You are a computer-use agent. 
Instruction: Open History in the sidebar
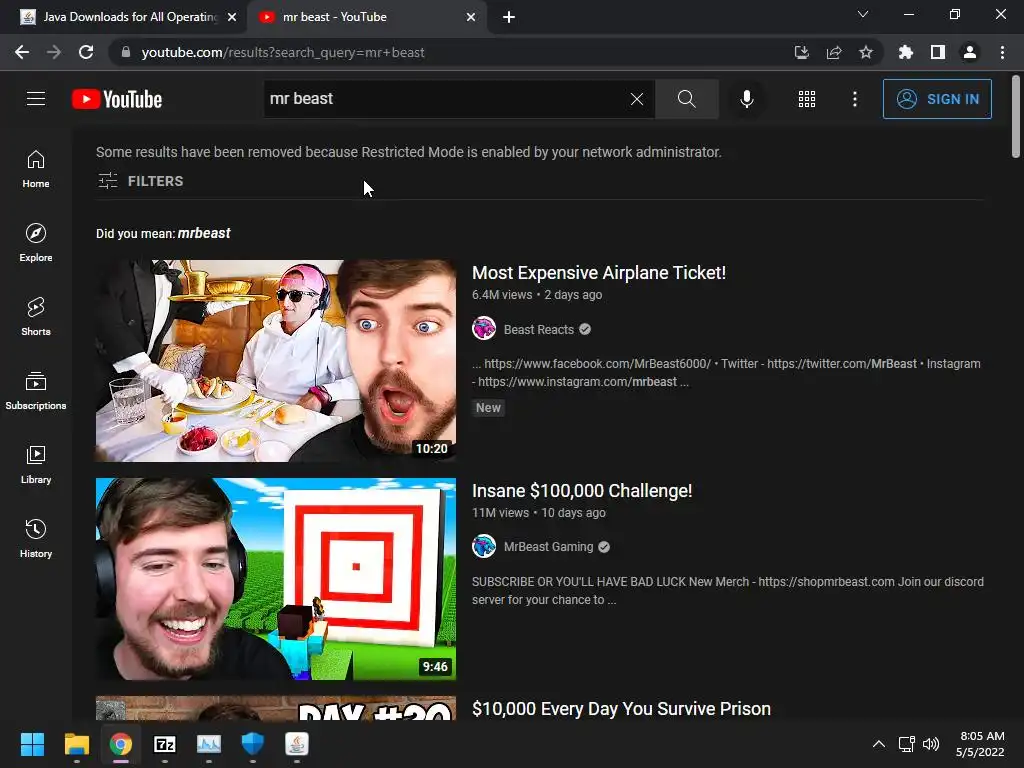36,538
